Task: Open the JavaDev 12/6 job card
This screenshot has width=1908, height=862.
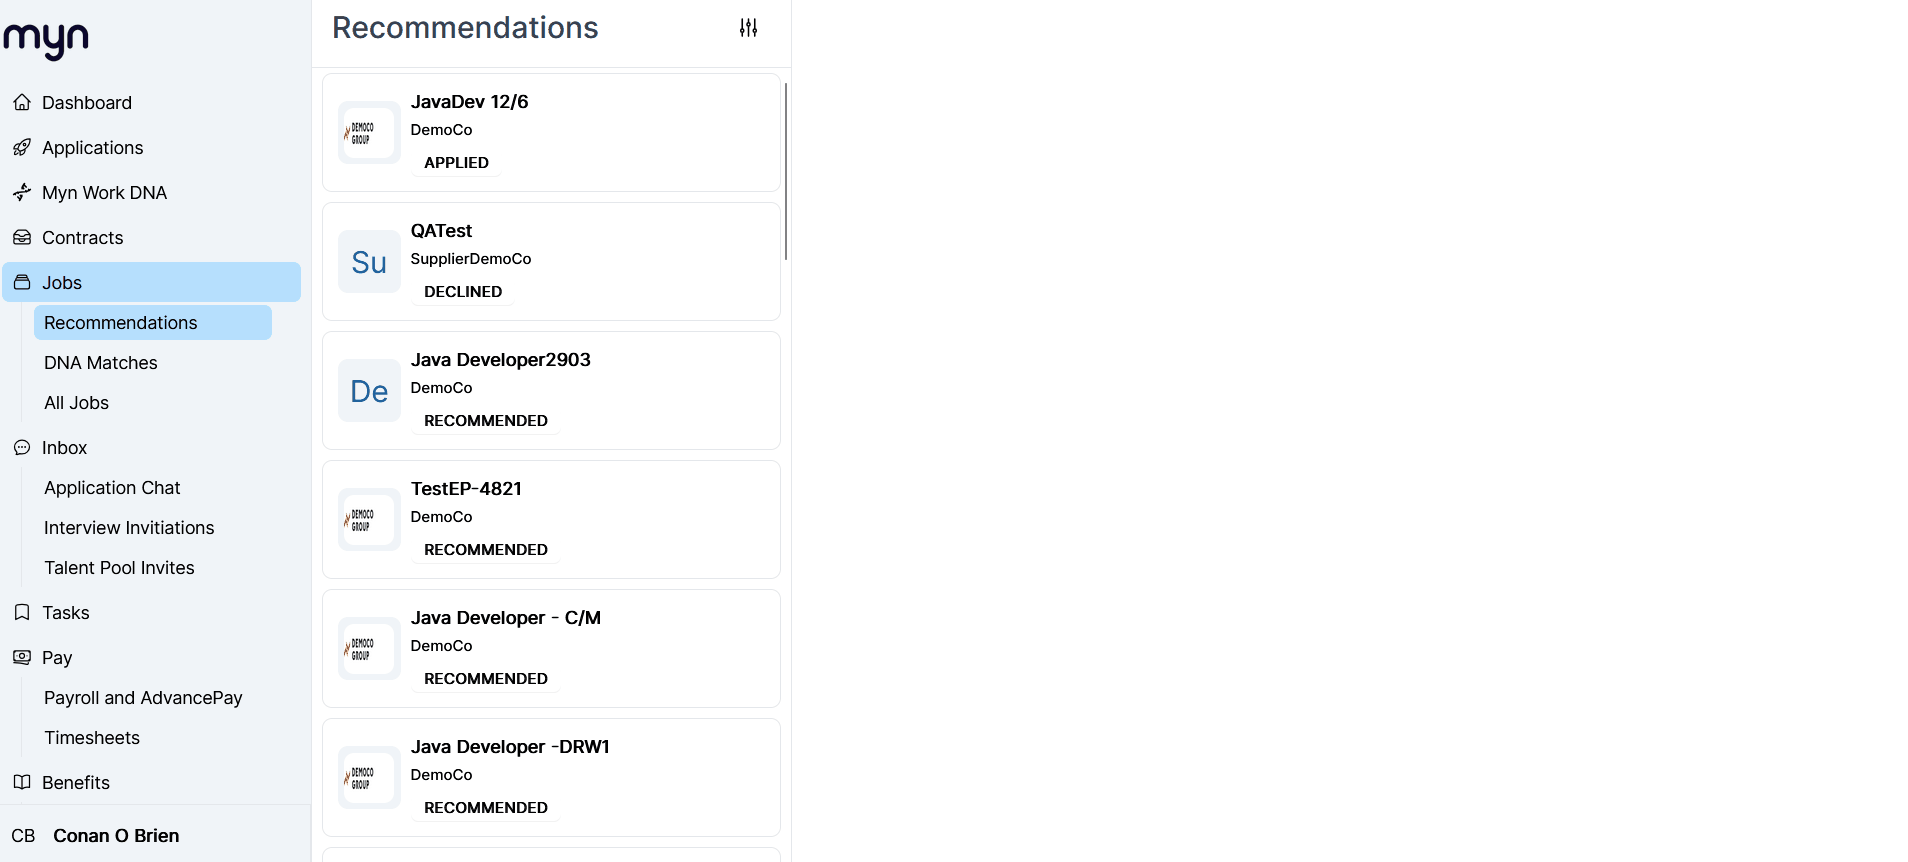Action: pyautogui.click(x=551, y=132)
